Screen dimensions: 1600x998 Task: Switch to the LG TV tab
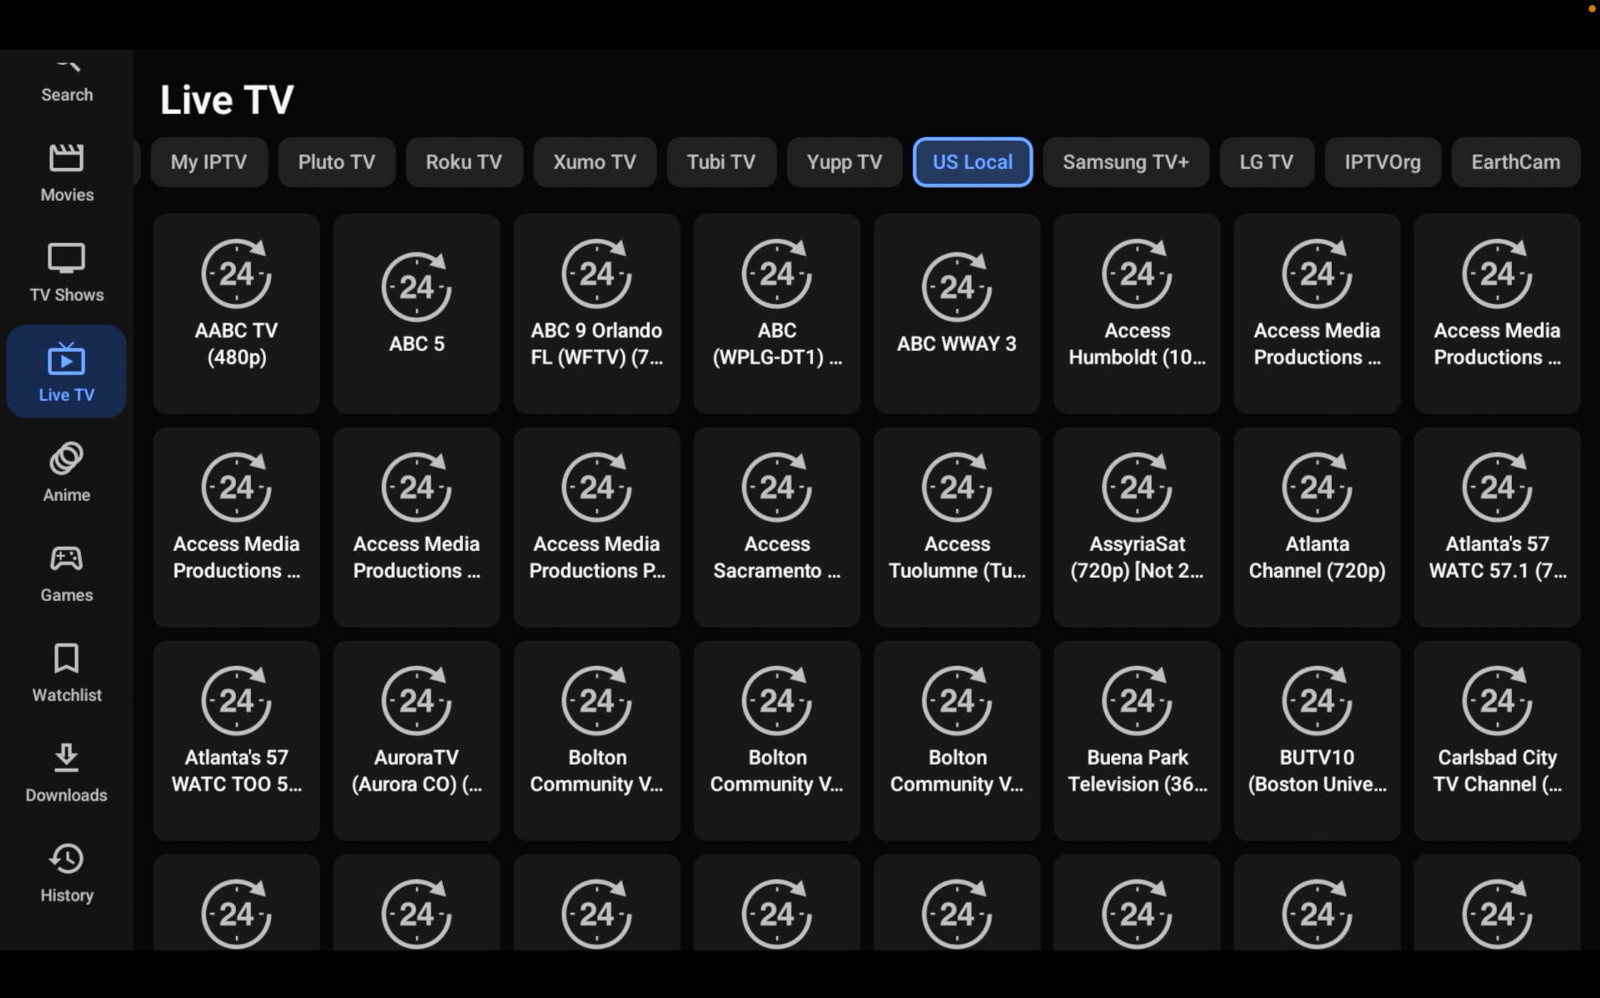(1267, 162)
